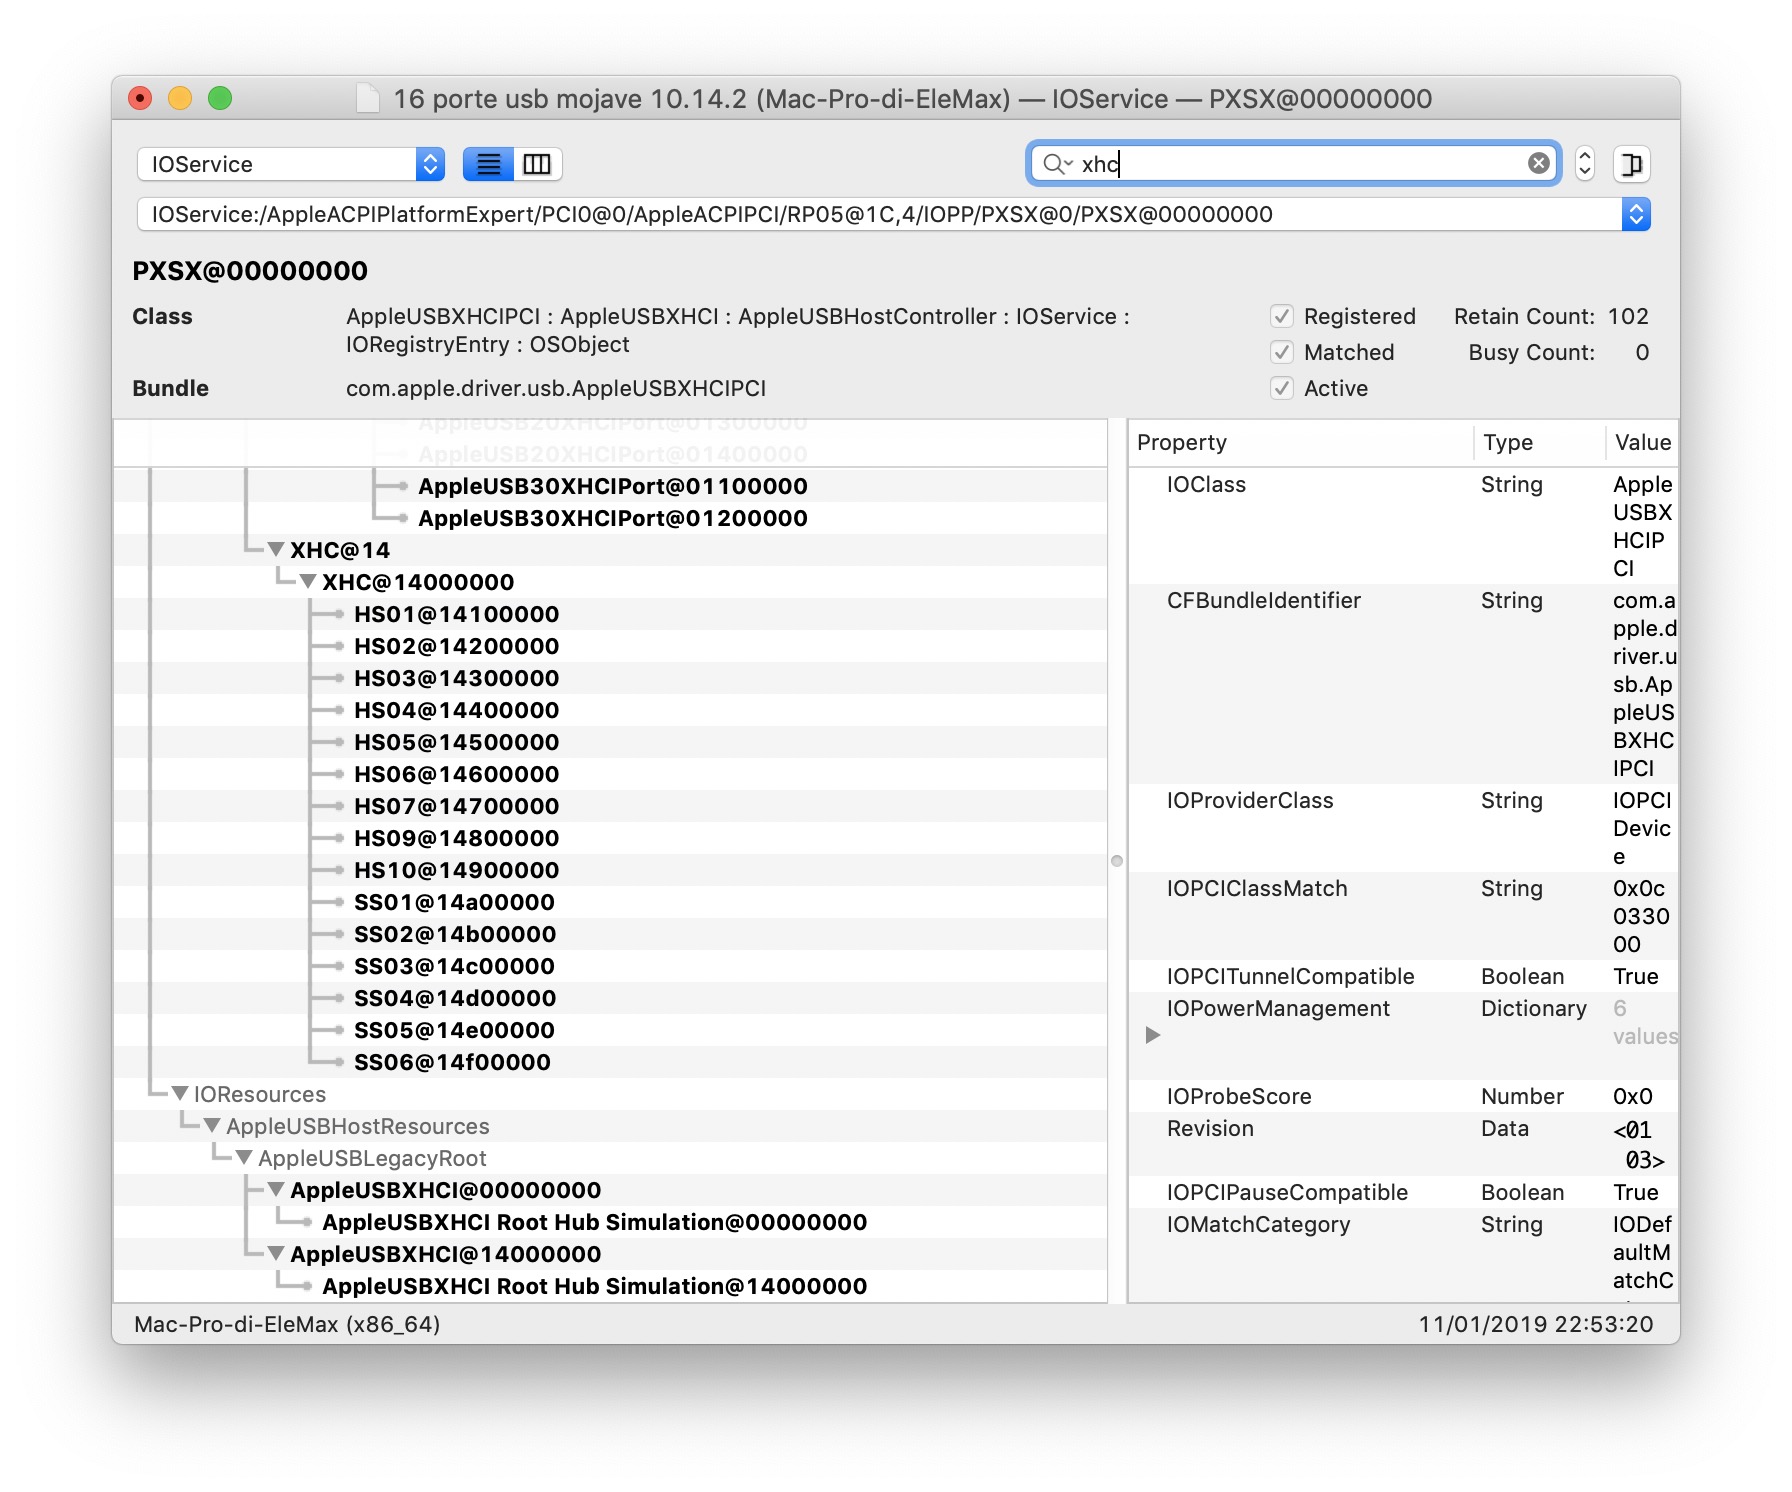Toggle the inspector sidebar panel button

(x=1631, y=164)
